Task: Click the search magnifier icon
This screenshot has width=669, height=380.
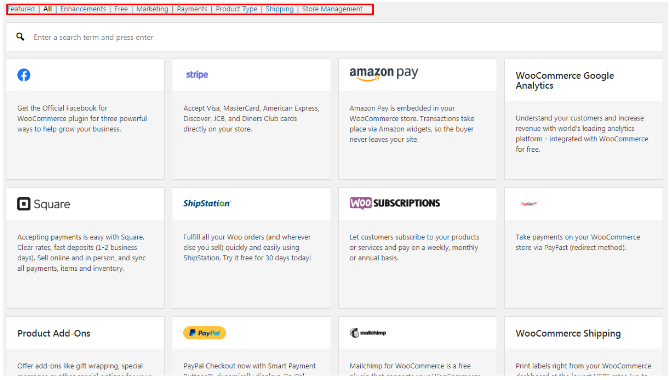Action: coord(20,37)
